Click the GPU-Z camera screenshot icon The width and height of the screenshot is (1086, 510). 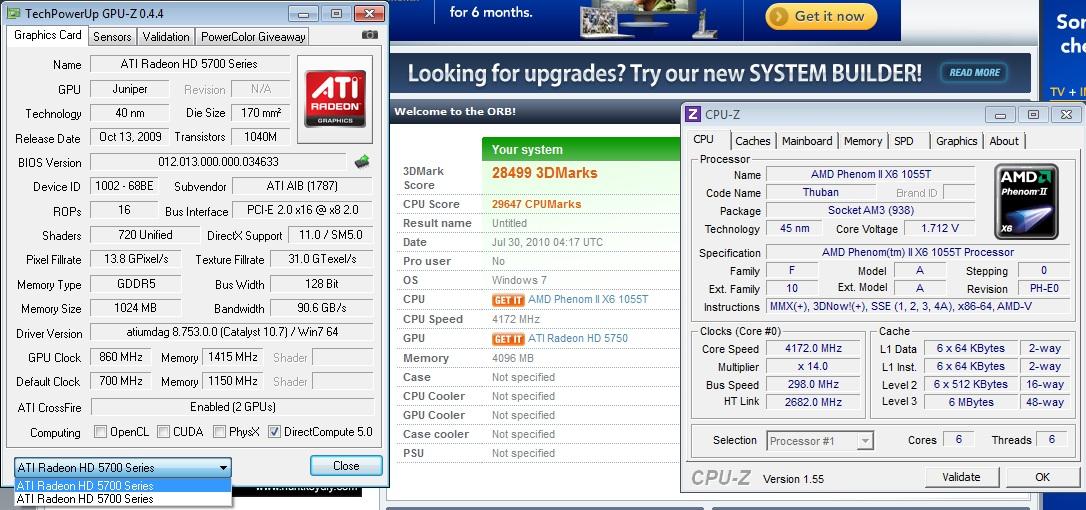coord(370,35)
